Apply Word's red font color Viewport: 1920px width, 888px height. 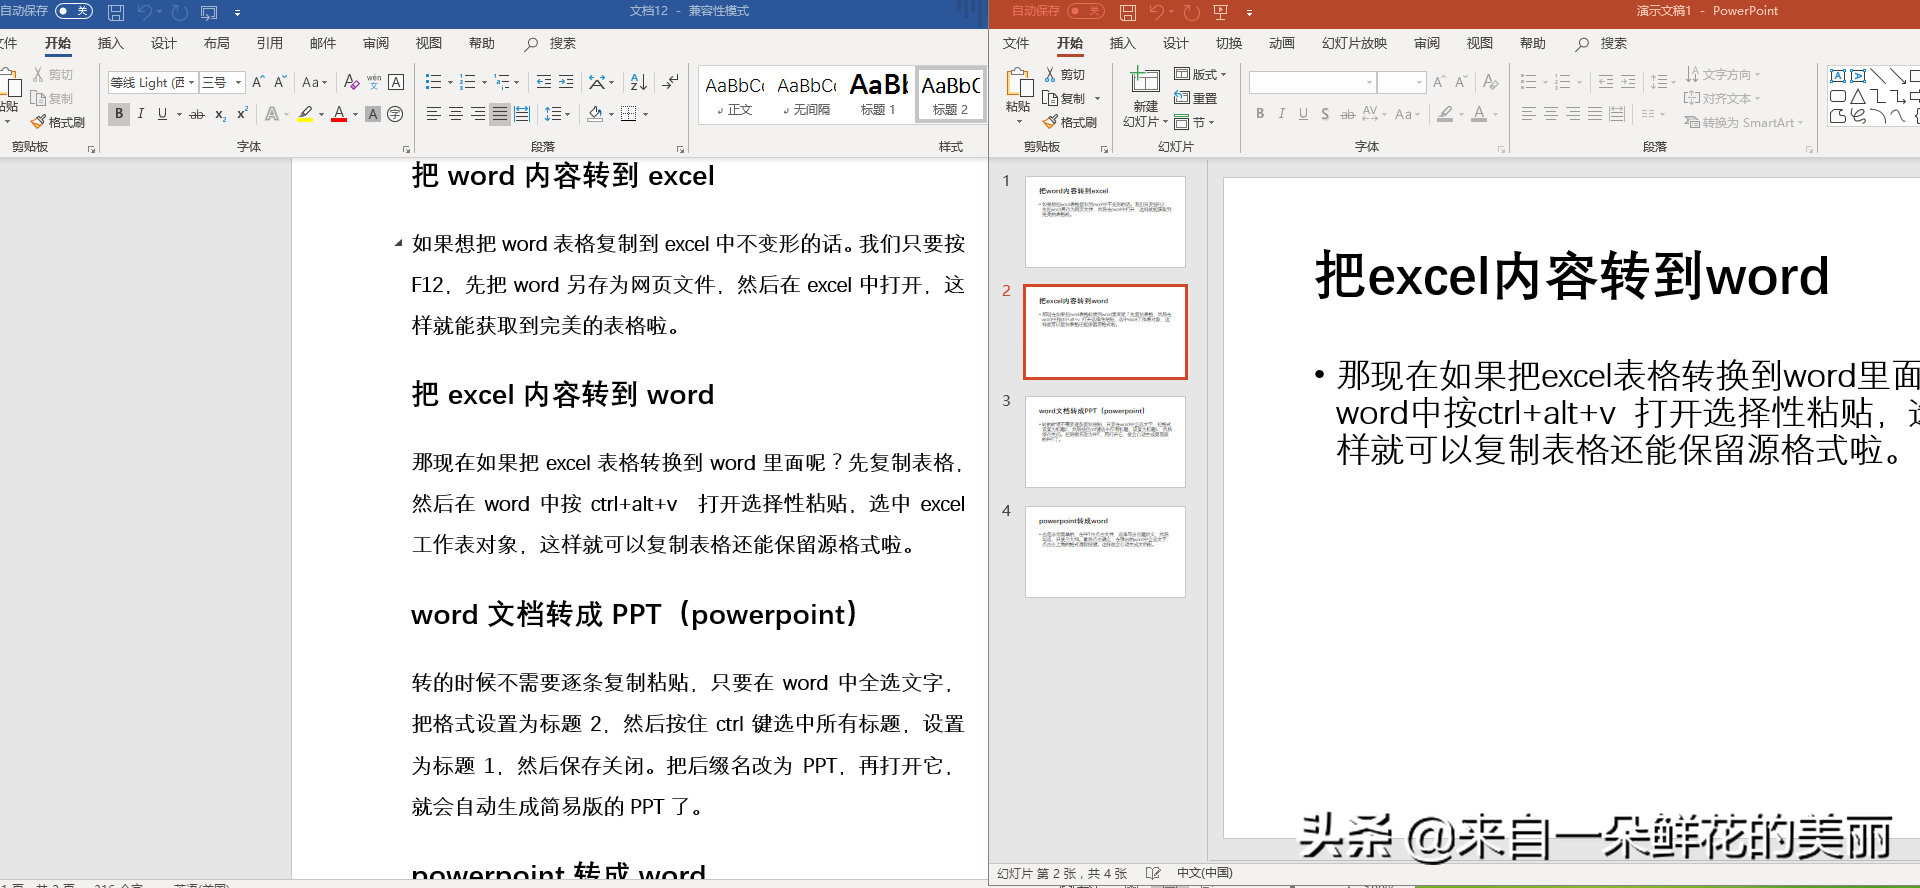pyautogui.click(x=339, y=114)
